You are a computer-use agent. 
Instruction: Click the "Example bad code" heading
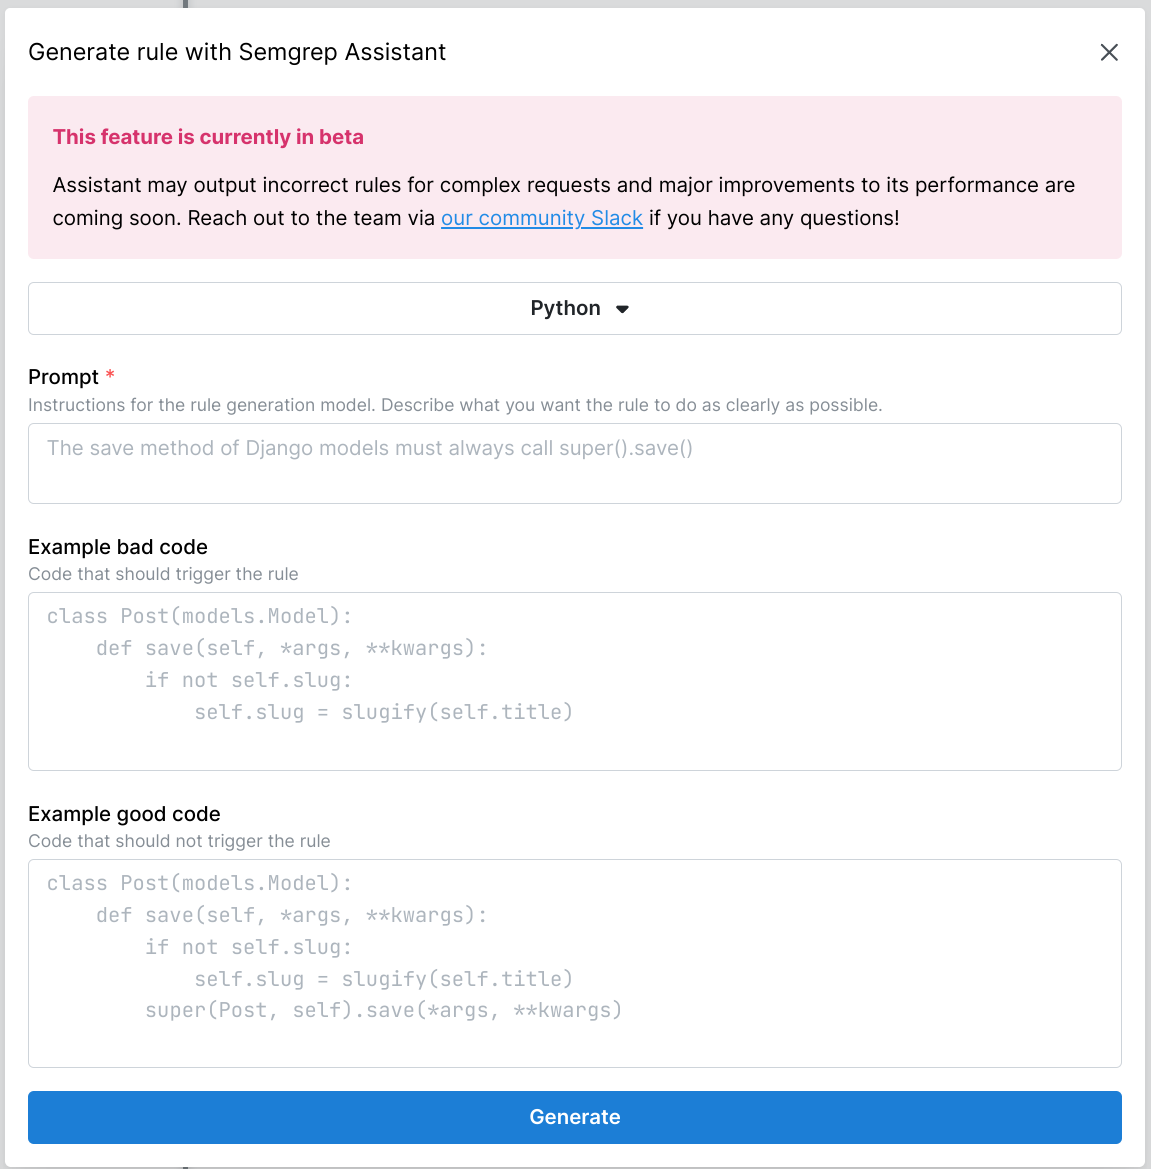pos(117,547)
